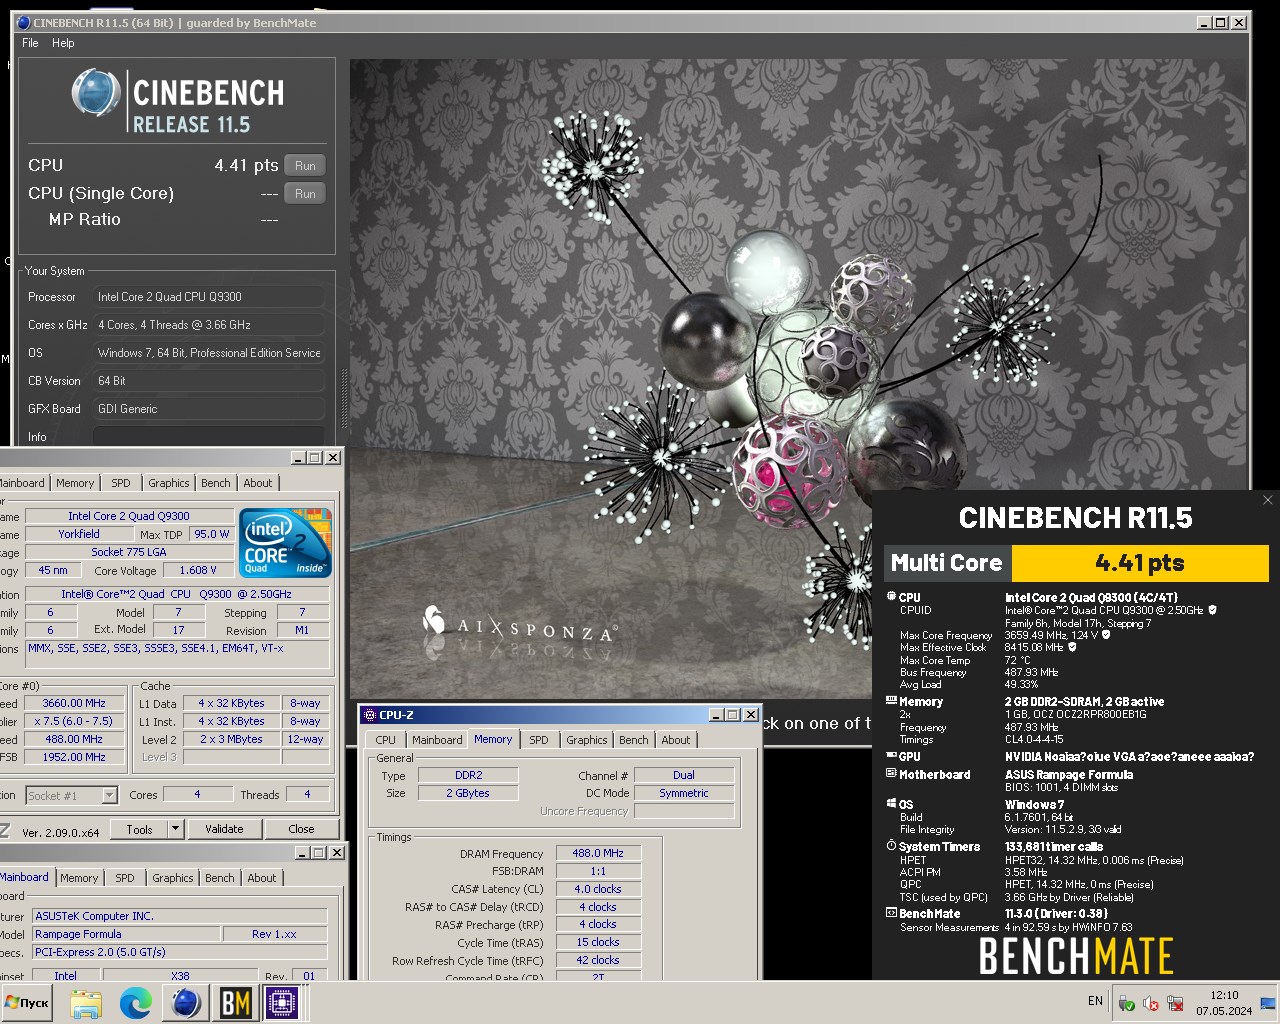
Task: Open SPD tab in the Yorkfield CPU-Z window
Action: click(121, 483)
